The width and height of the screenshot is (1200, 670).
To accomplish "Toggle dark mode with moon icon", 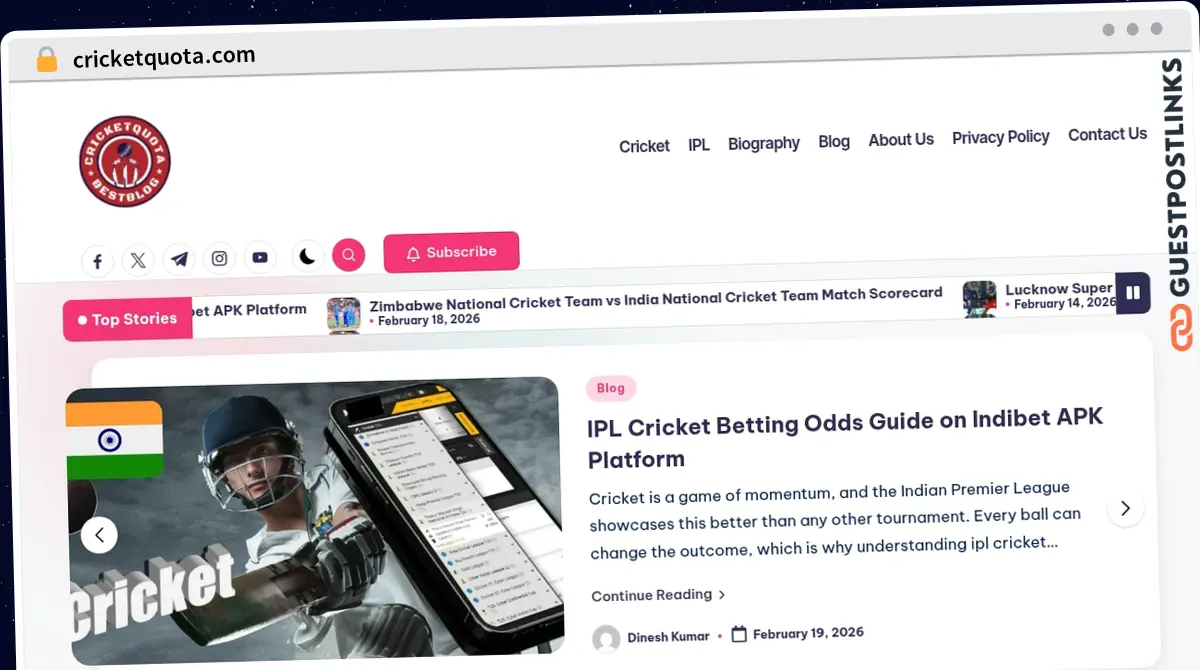I will click(x=308, y=256).
